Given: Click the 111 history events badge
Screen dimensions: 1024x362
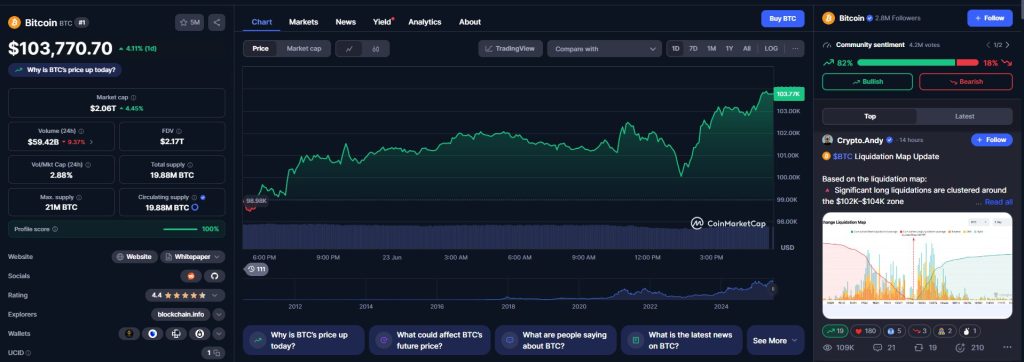Looking at the screenshot, I should pos(257,269).
